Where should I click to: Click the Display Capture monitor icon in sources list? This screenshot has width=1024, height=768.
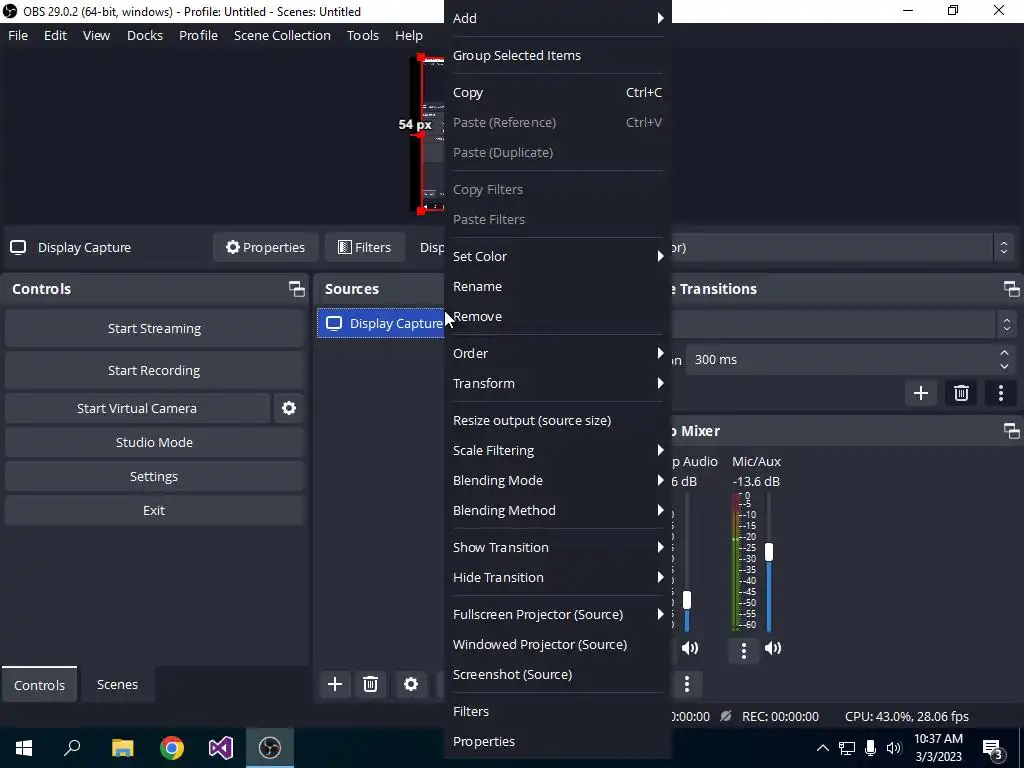pyautogui.click(x=334, y=323)
